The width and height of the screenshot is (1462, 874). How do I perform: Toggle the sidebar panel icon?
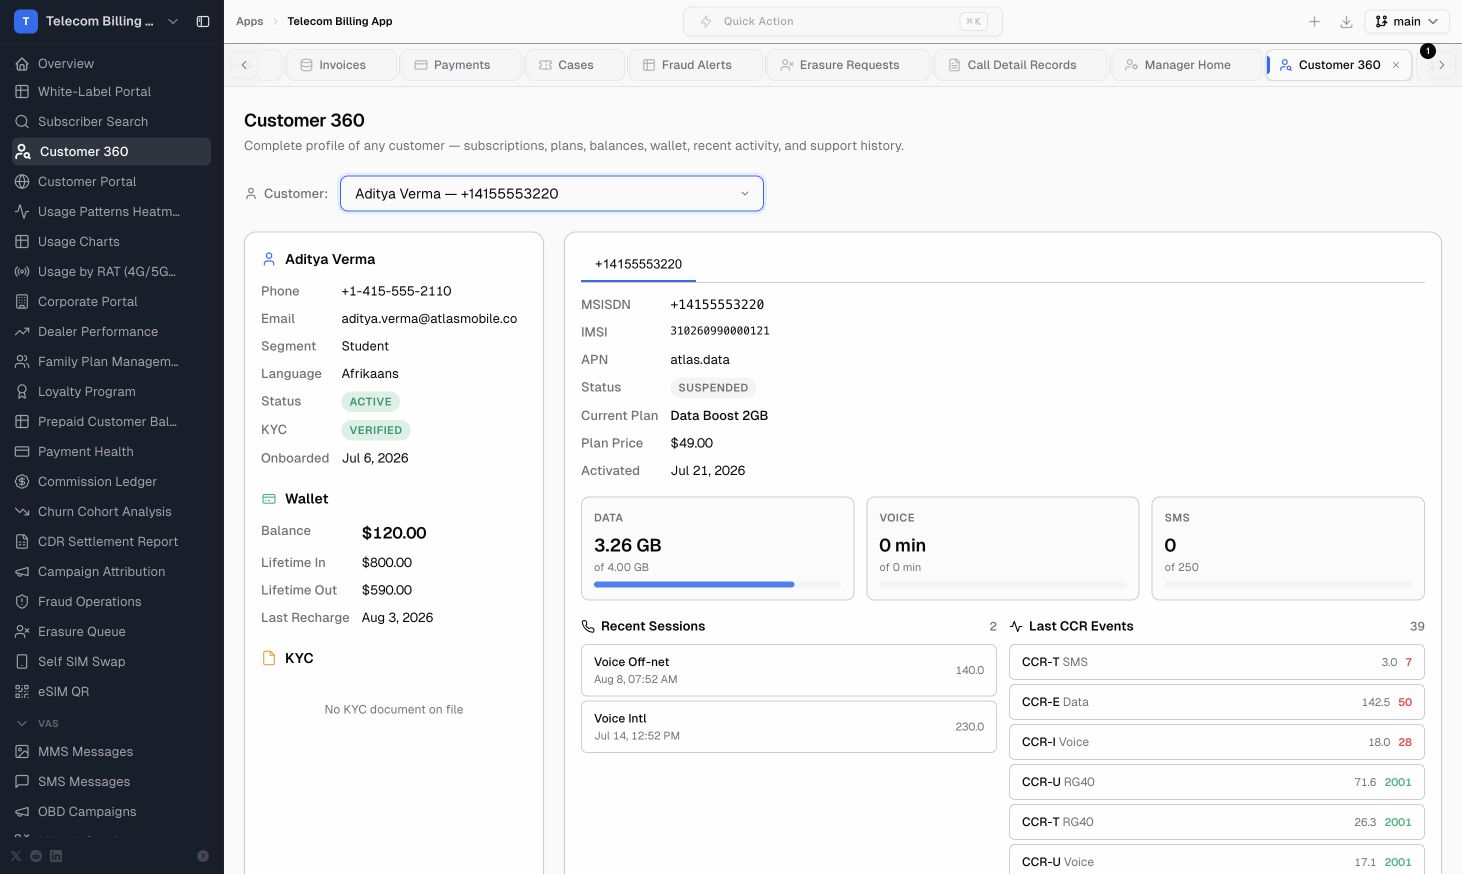click(203, 21)
